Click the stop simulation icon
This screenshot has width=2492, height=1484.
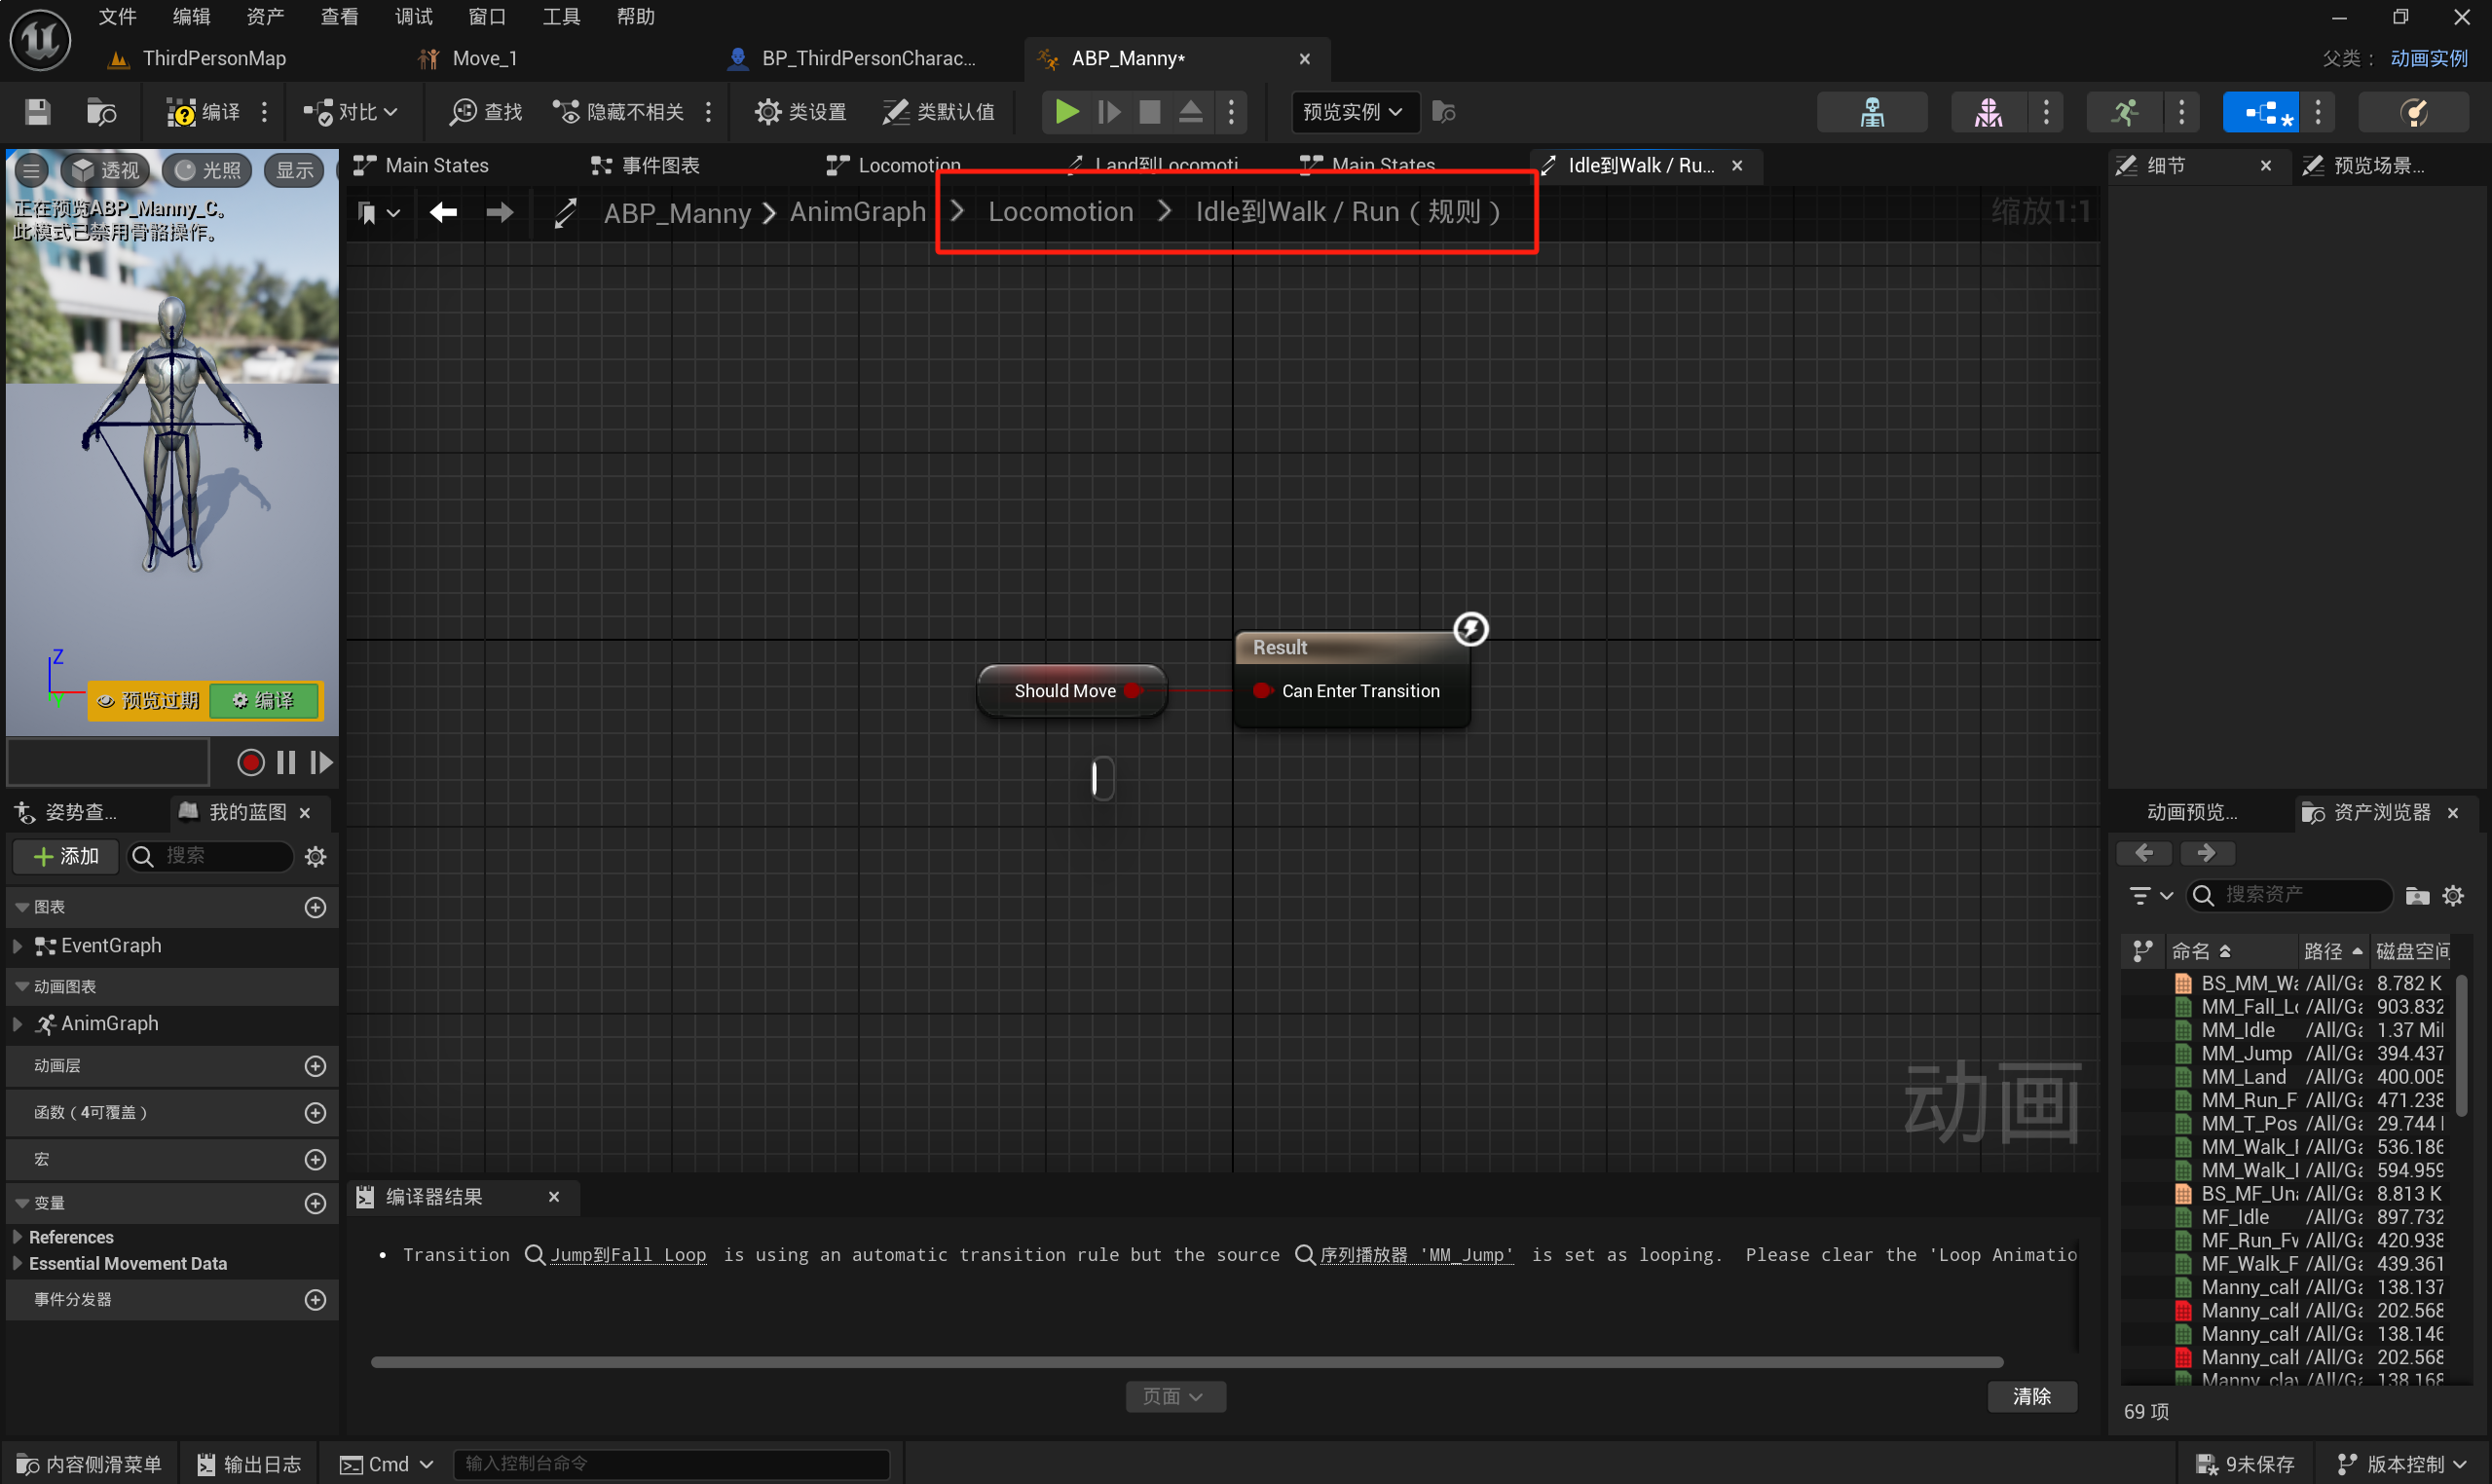(x=1150, y=112)
